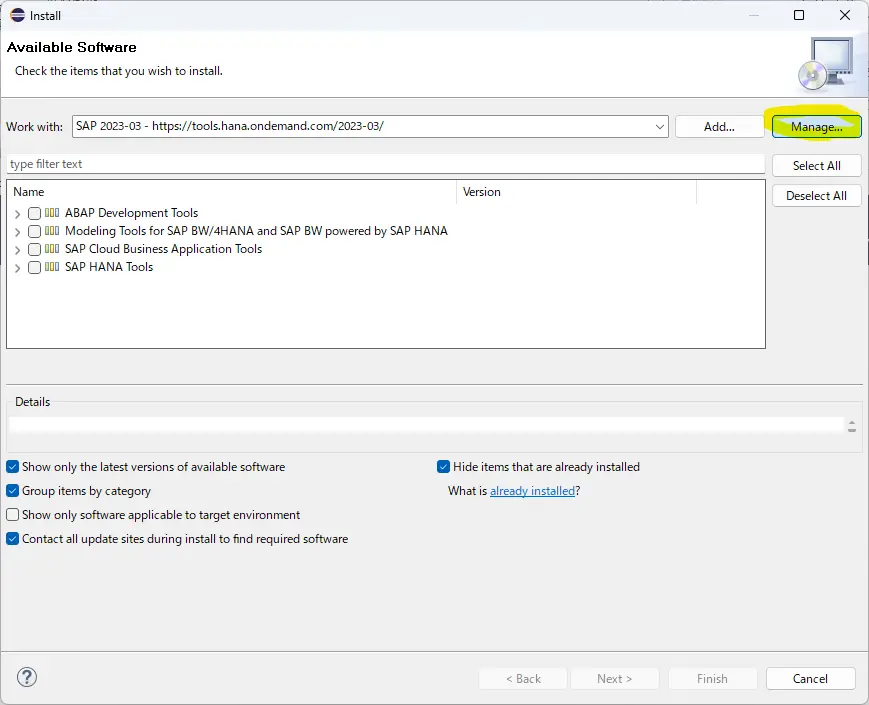
Task: Select the SAP HANA Tools row text
Action: [x=109, y=267]
